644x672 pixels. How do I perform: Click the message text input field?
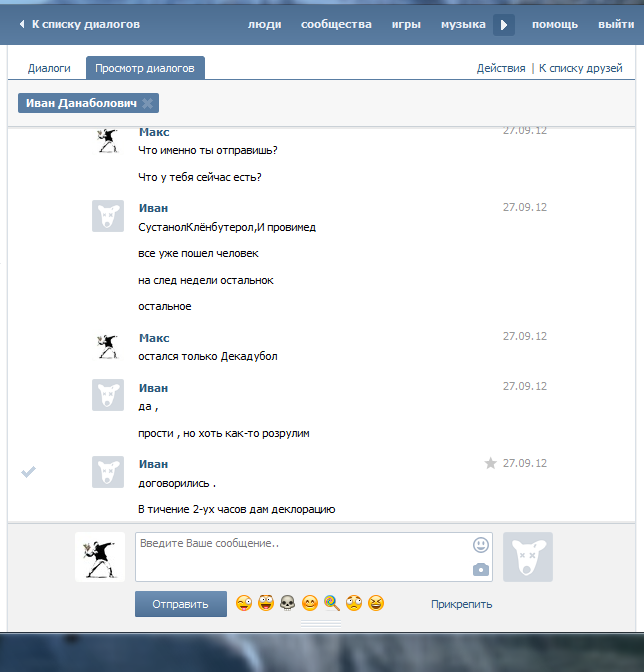coord(300,557)
